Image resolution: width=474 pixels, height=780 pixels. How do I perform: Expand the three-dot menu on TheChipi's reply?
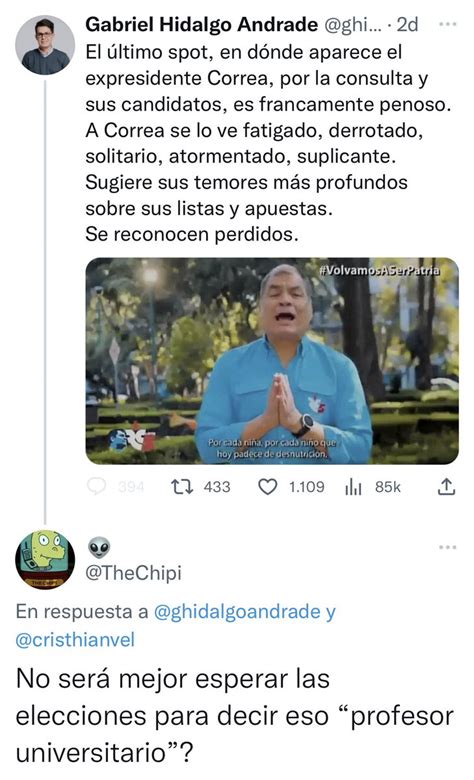click(x=448, y=547)
